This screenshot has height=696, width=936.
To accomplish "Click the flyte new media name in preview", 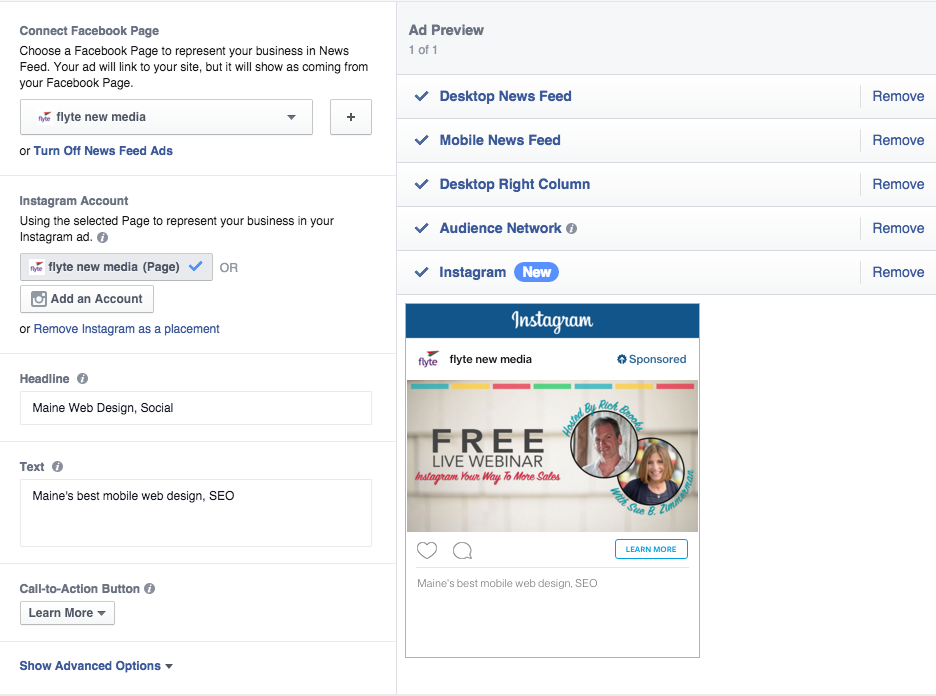I will click(490, 359).
